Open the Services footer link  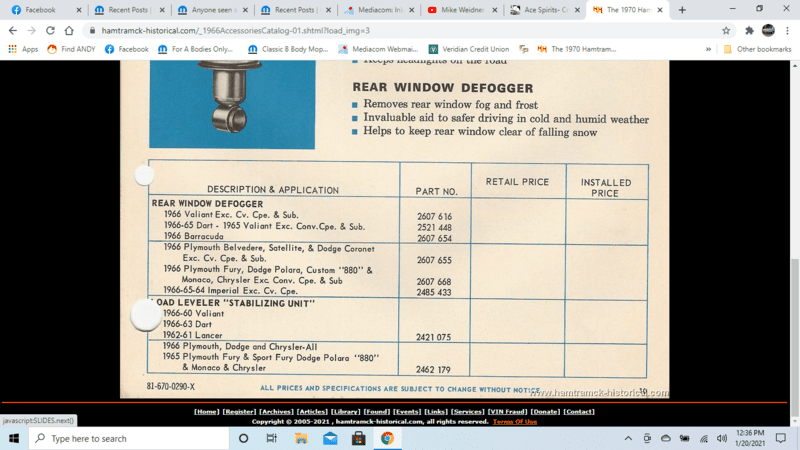coord(467,412)
